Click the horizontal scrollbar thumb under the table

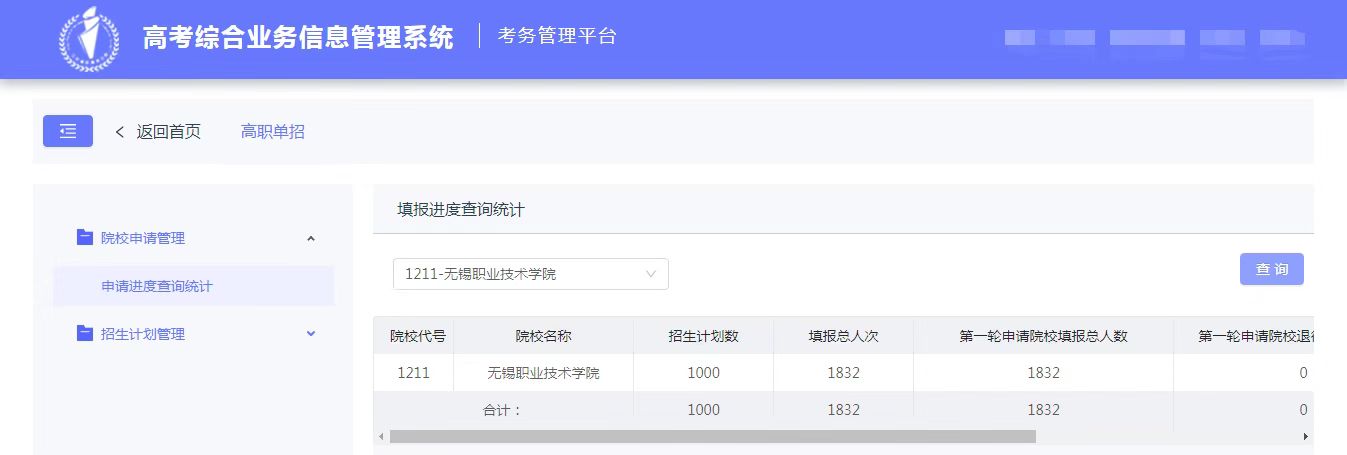712,437
